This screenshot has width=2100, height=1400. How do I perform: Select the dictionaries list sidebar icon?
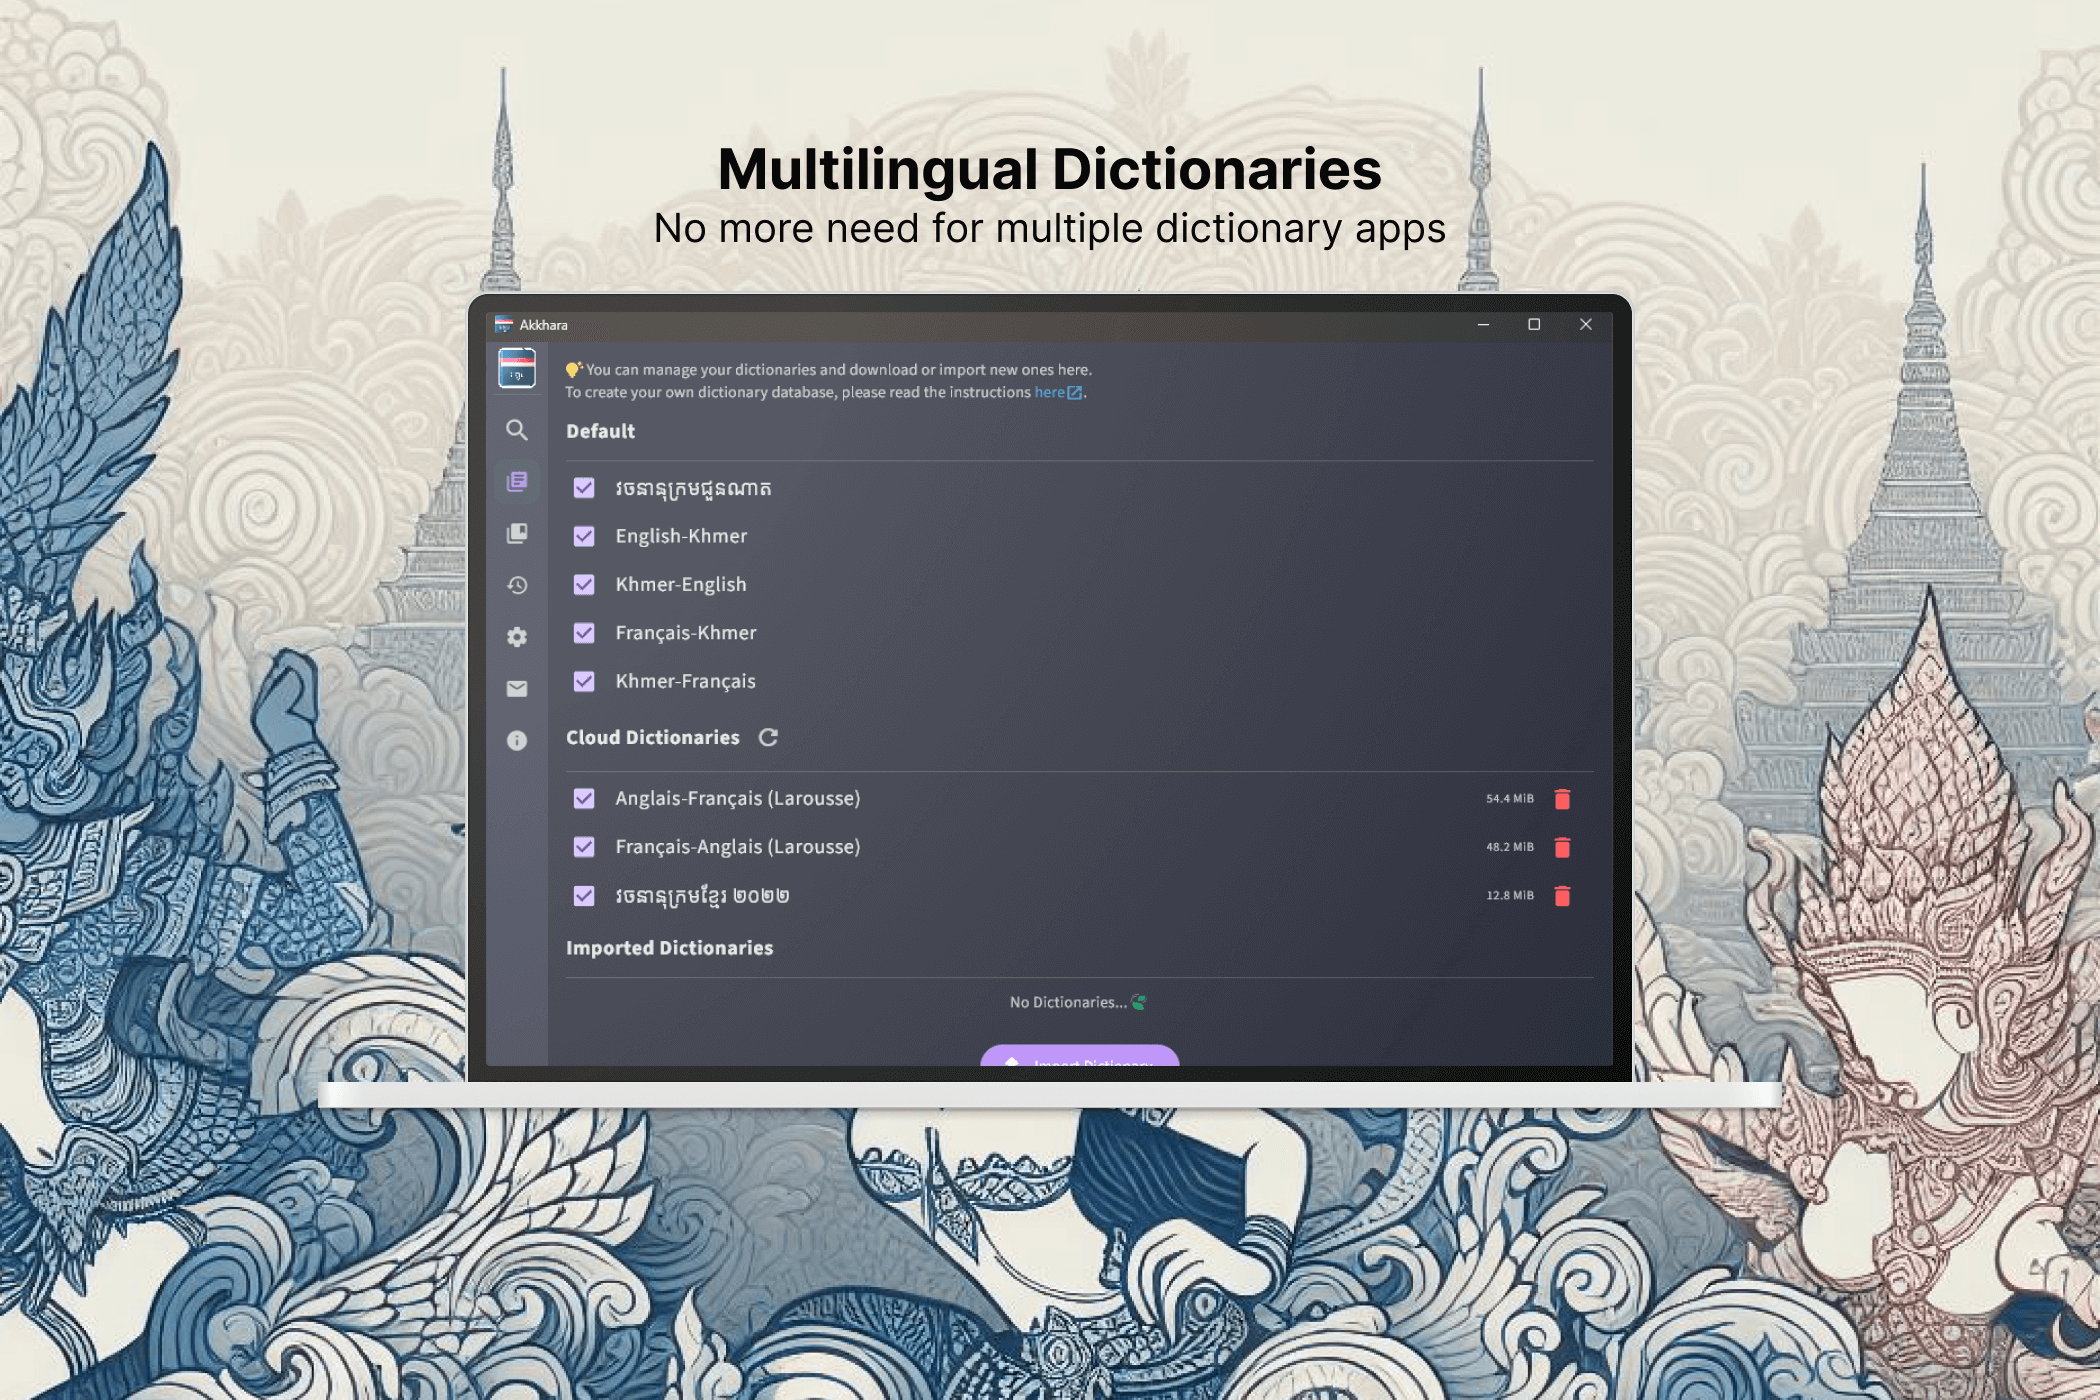click(516, 482)
